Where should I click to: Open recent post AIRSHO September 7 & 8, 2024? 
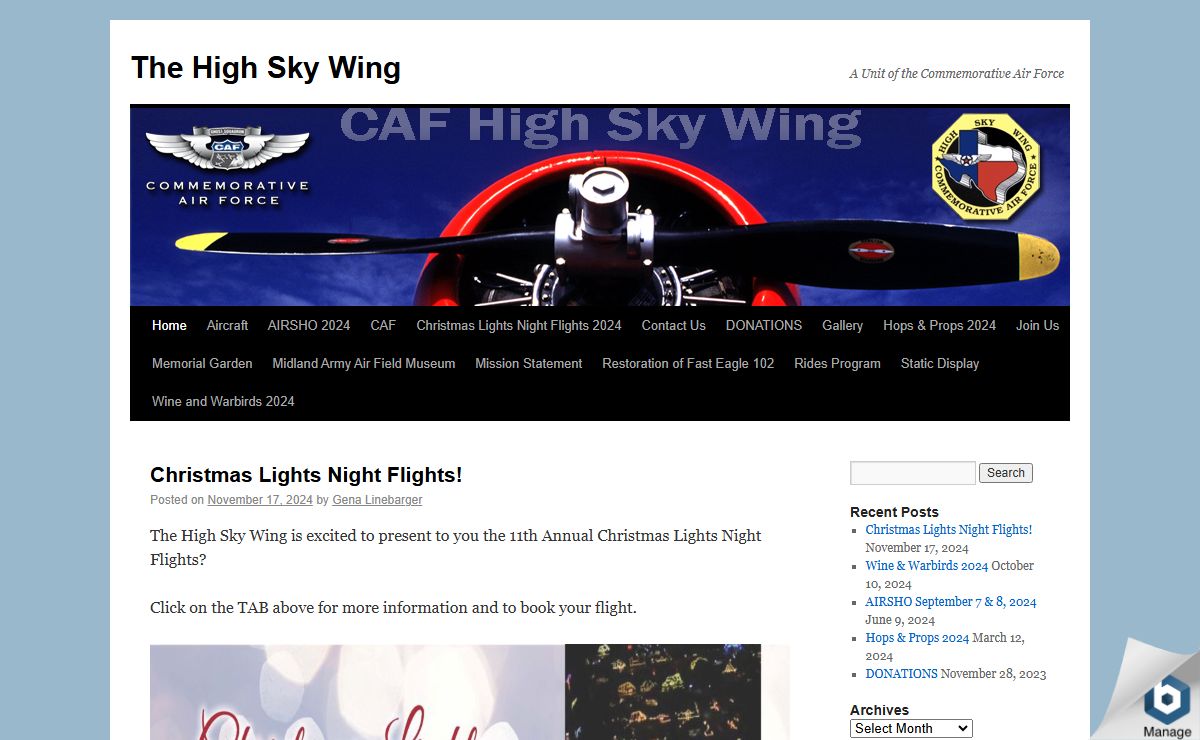(951, 602)
